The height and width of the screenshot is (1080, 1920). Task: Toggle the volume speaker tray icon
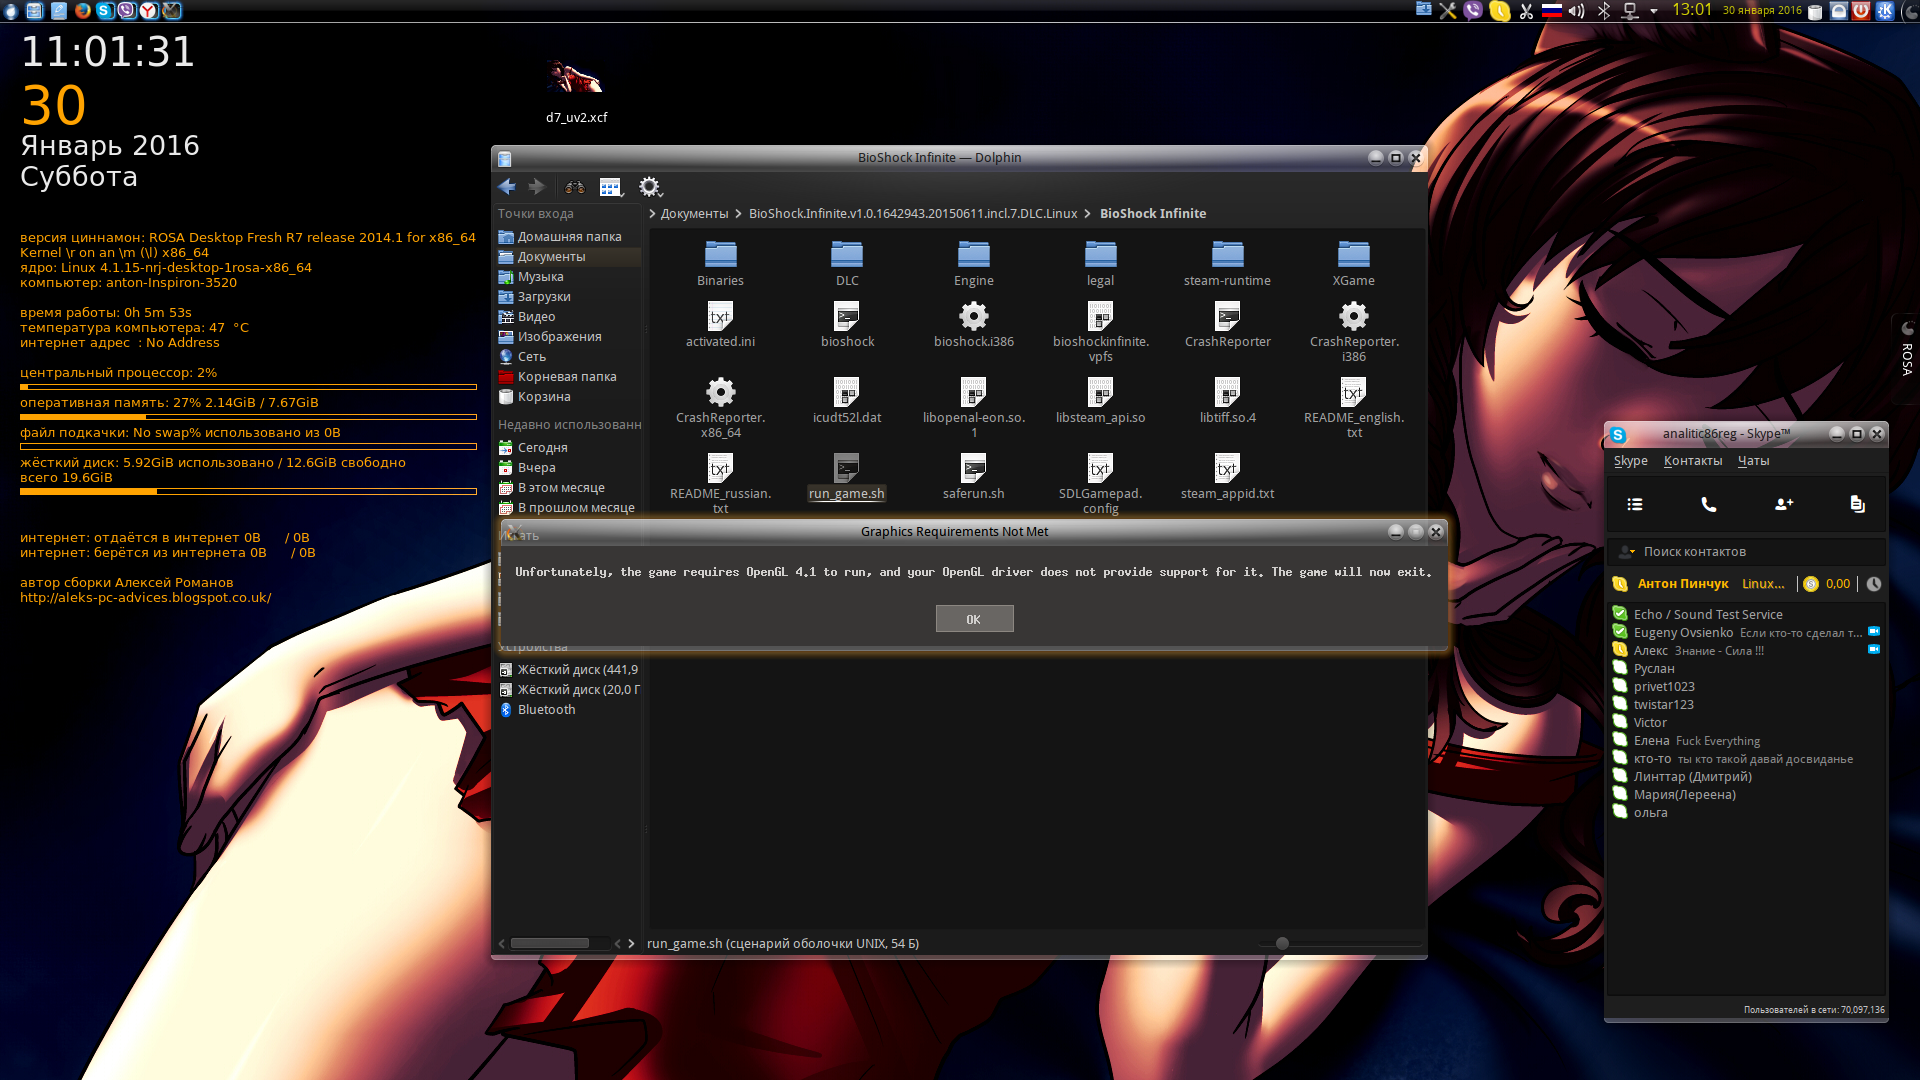(1577, 11)
